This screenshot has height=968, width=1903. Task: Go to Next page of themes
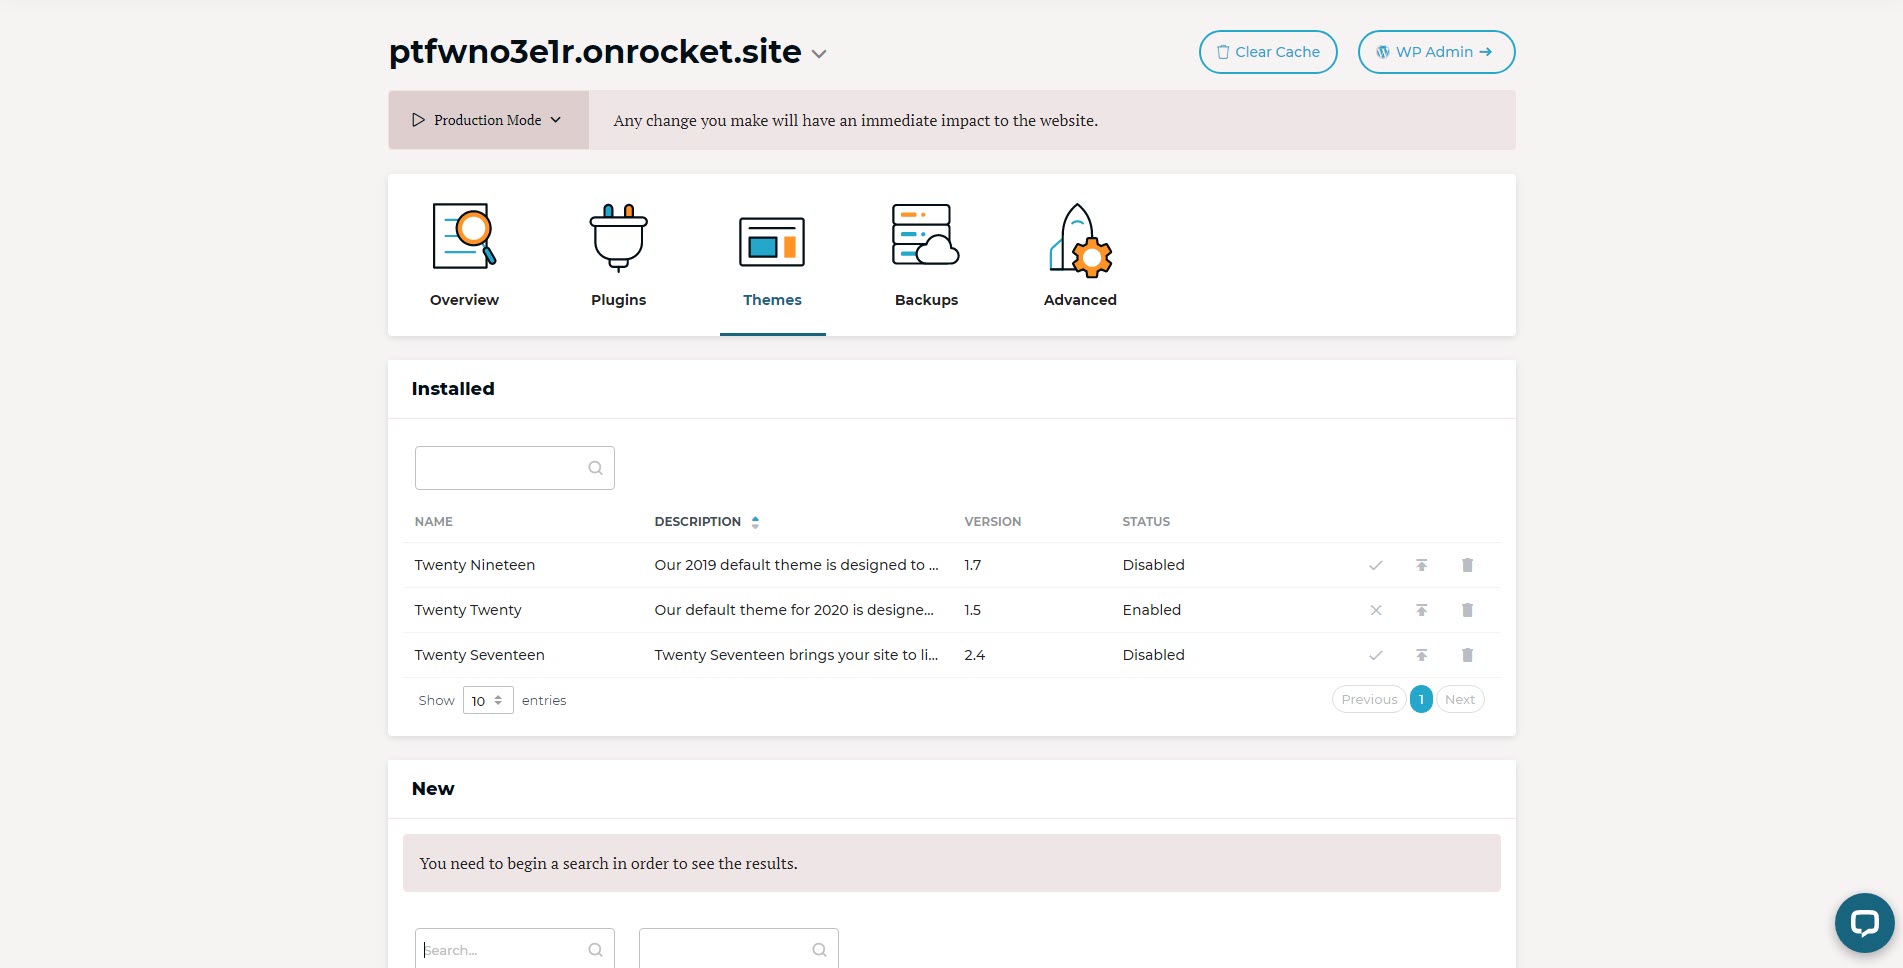click(x=1460, y=699)
